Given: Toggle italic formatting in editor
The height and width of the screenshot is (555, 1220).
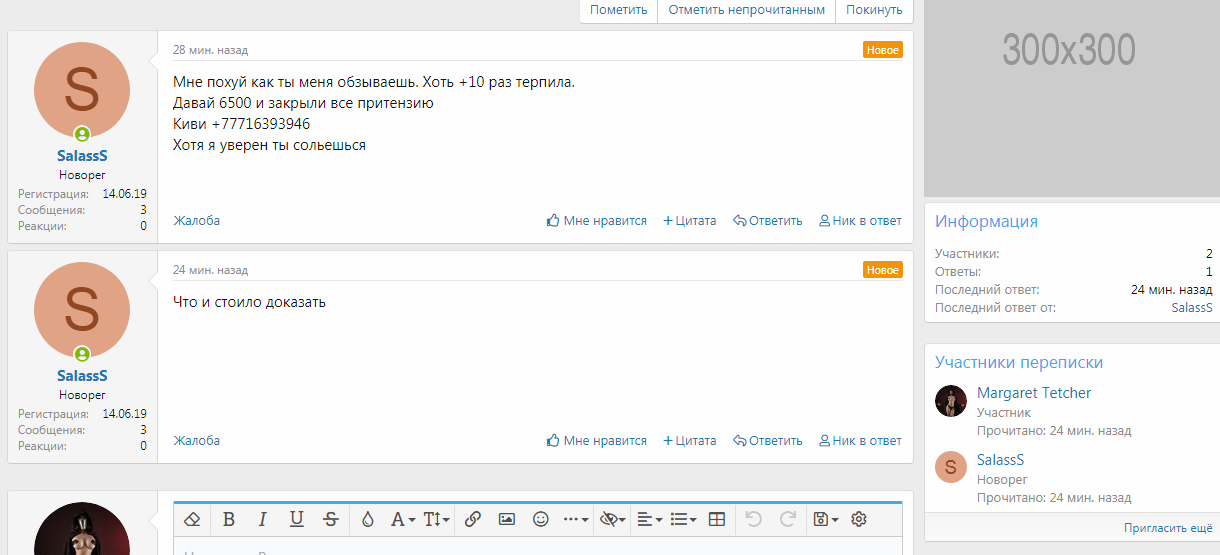Looking at the screenshot, I should click(263, 519).
